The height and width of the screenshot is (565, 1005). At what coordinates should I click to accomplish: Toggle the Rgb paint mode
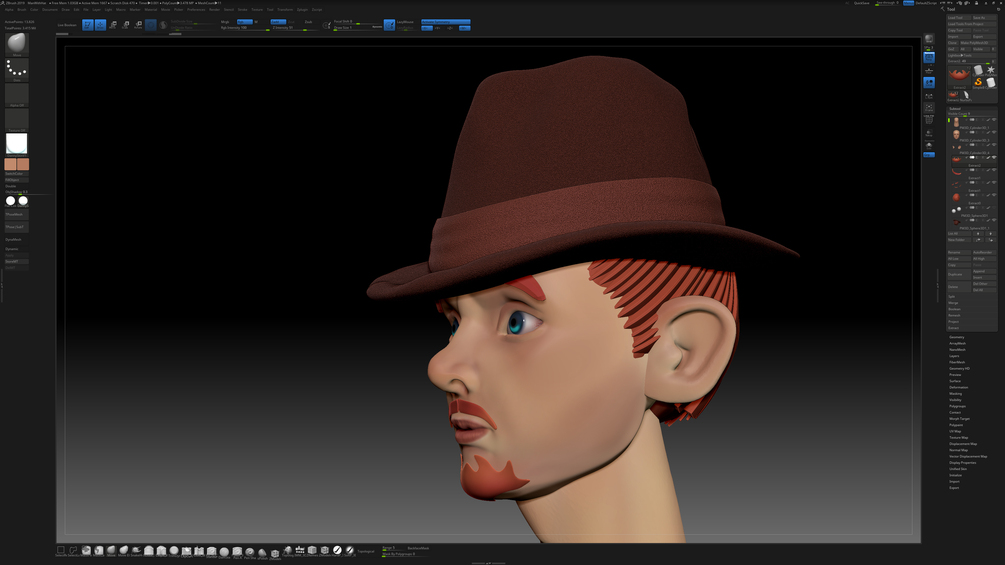click(x=244, y=22)
